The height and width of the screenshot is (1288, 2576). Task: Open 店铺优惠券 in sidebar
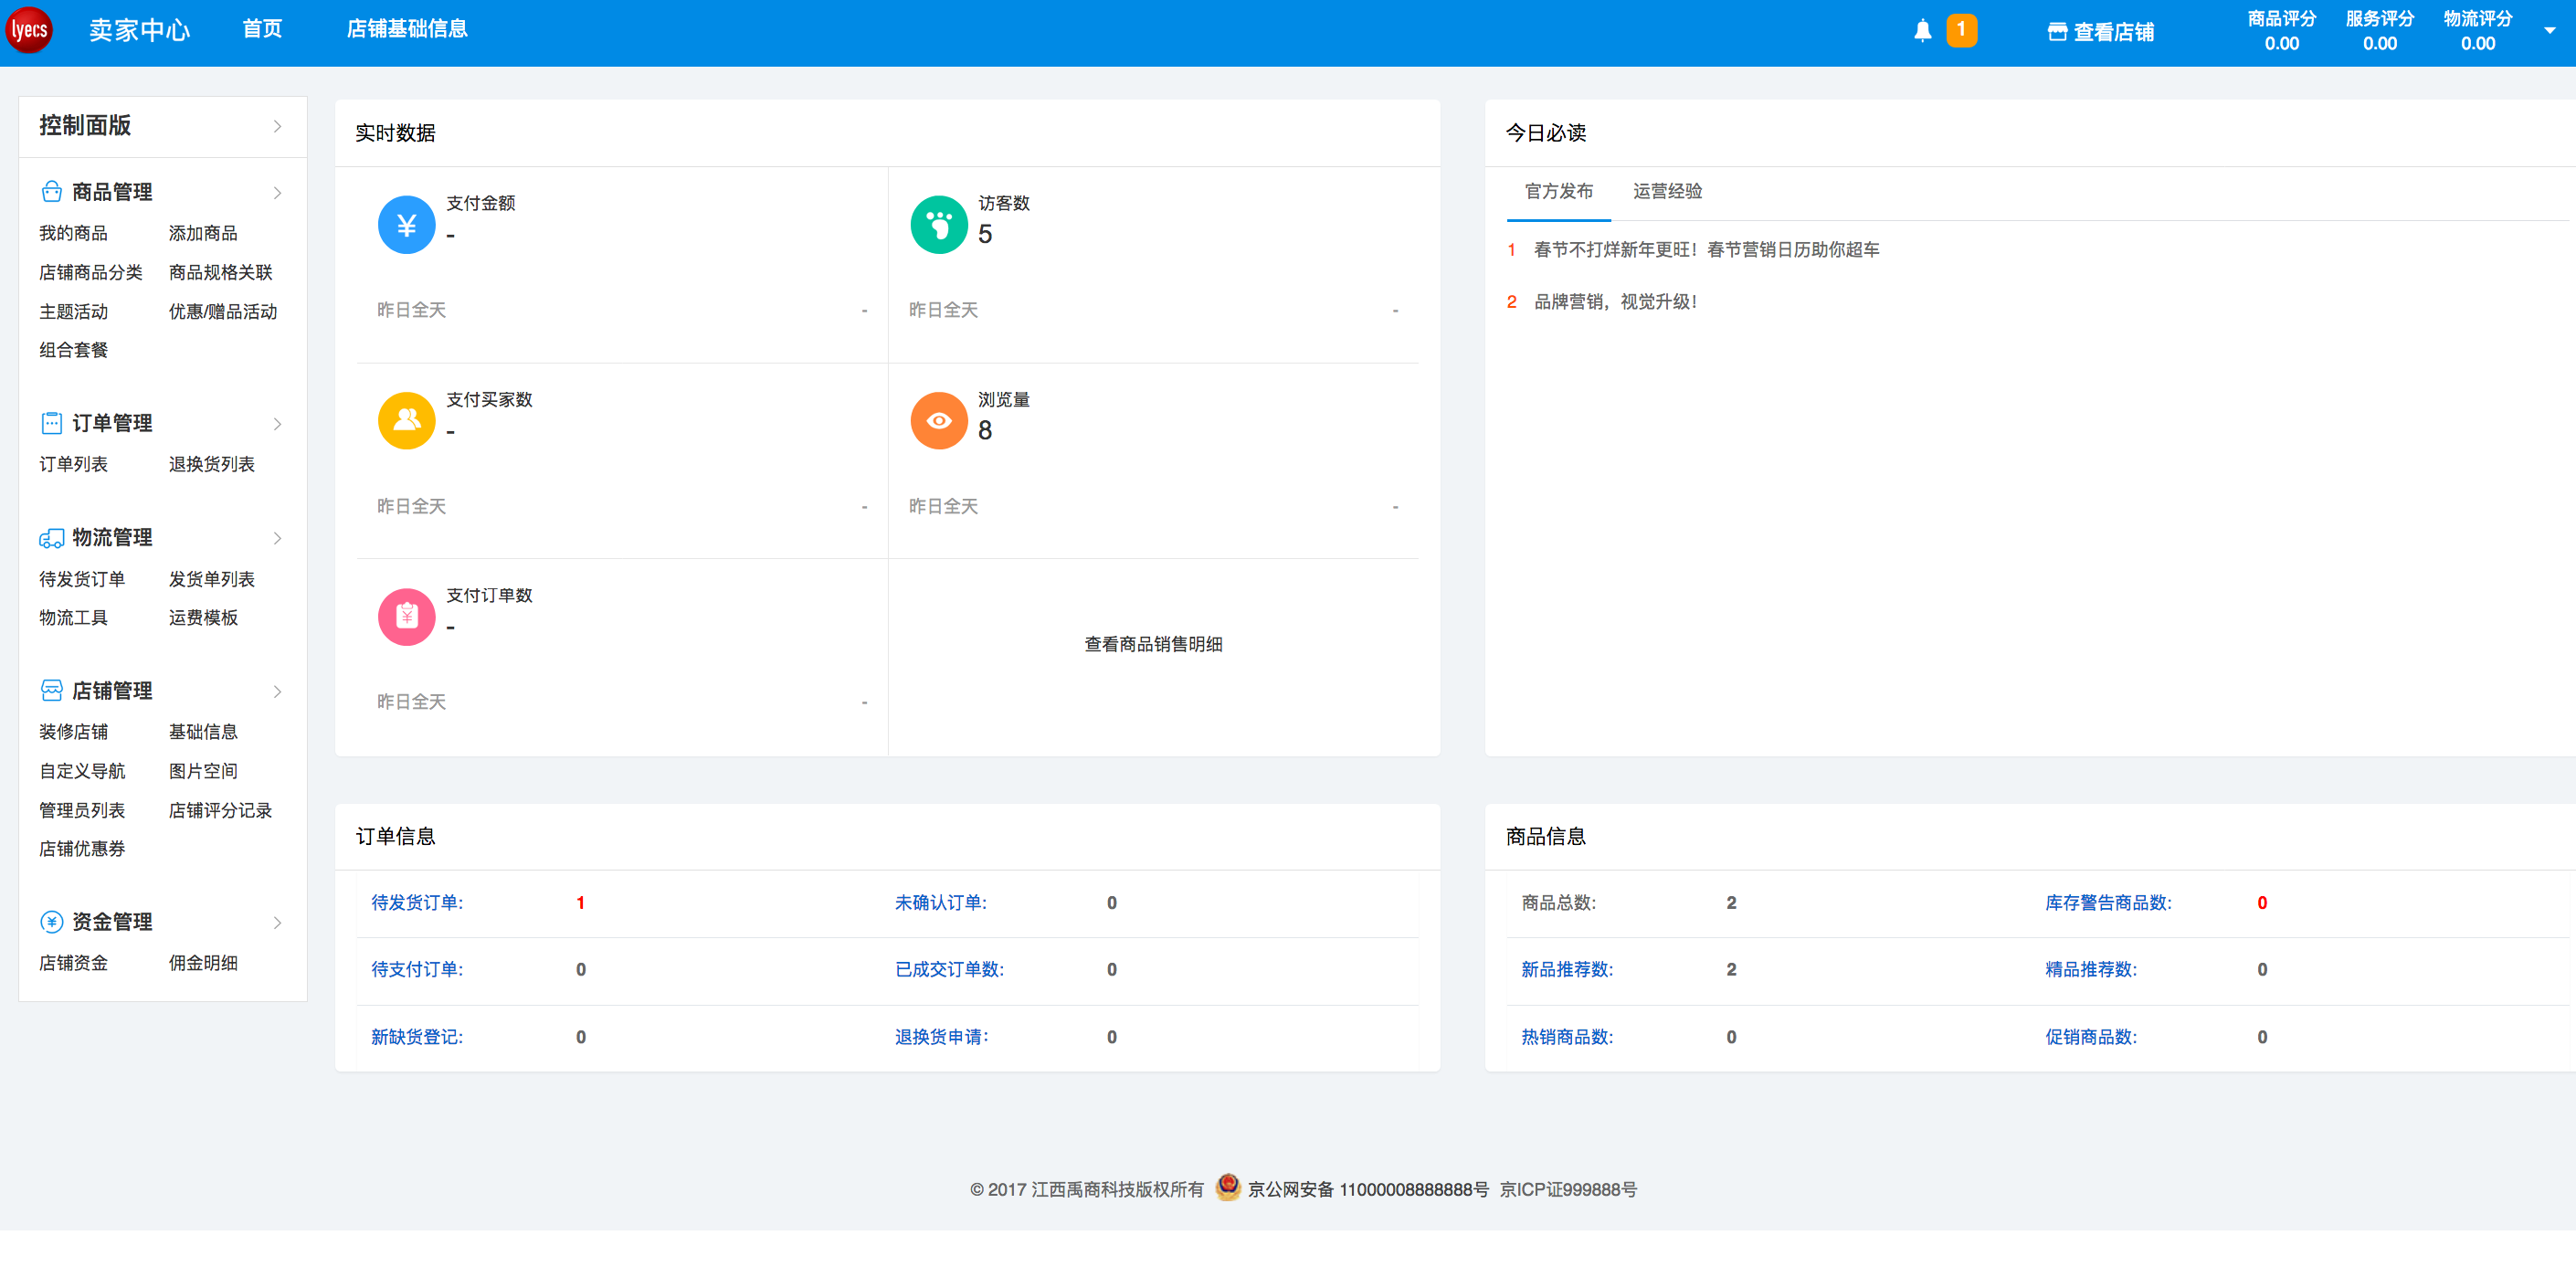(x=82, y=849)
